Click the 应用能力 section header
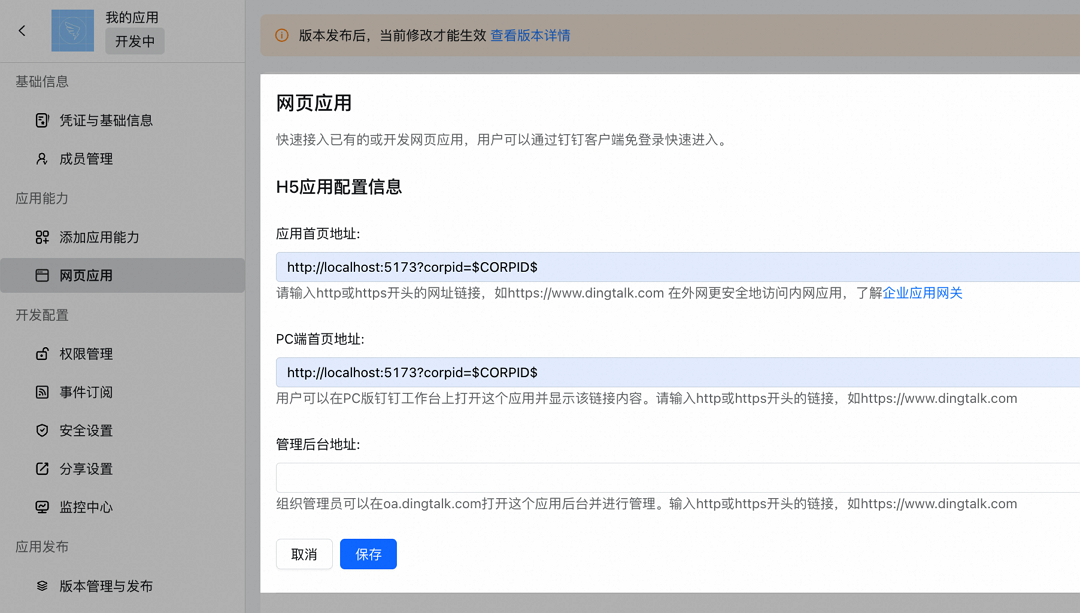 coord(42,198)
